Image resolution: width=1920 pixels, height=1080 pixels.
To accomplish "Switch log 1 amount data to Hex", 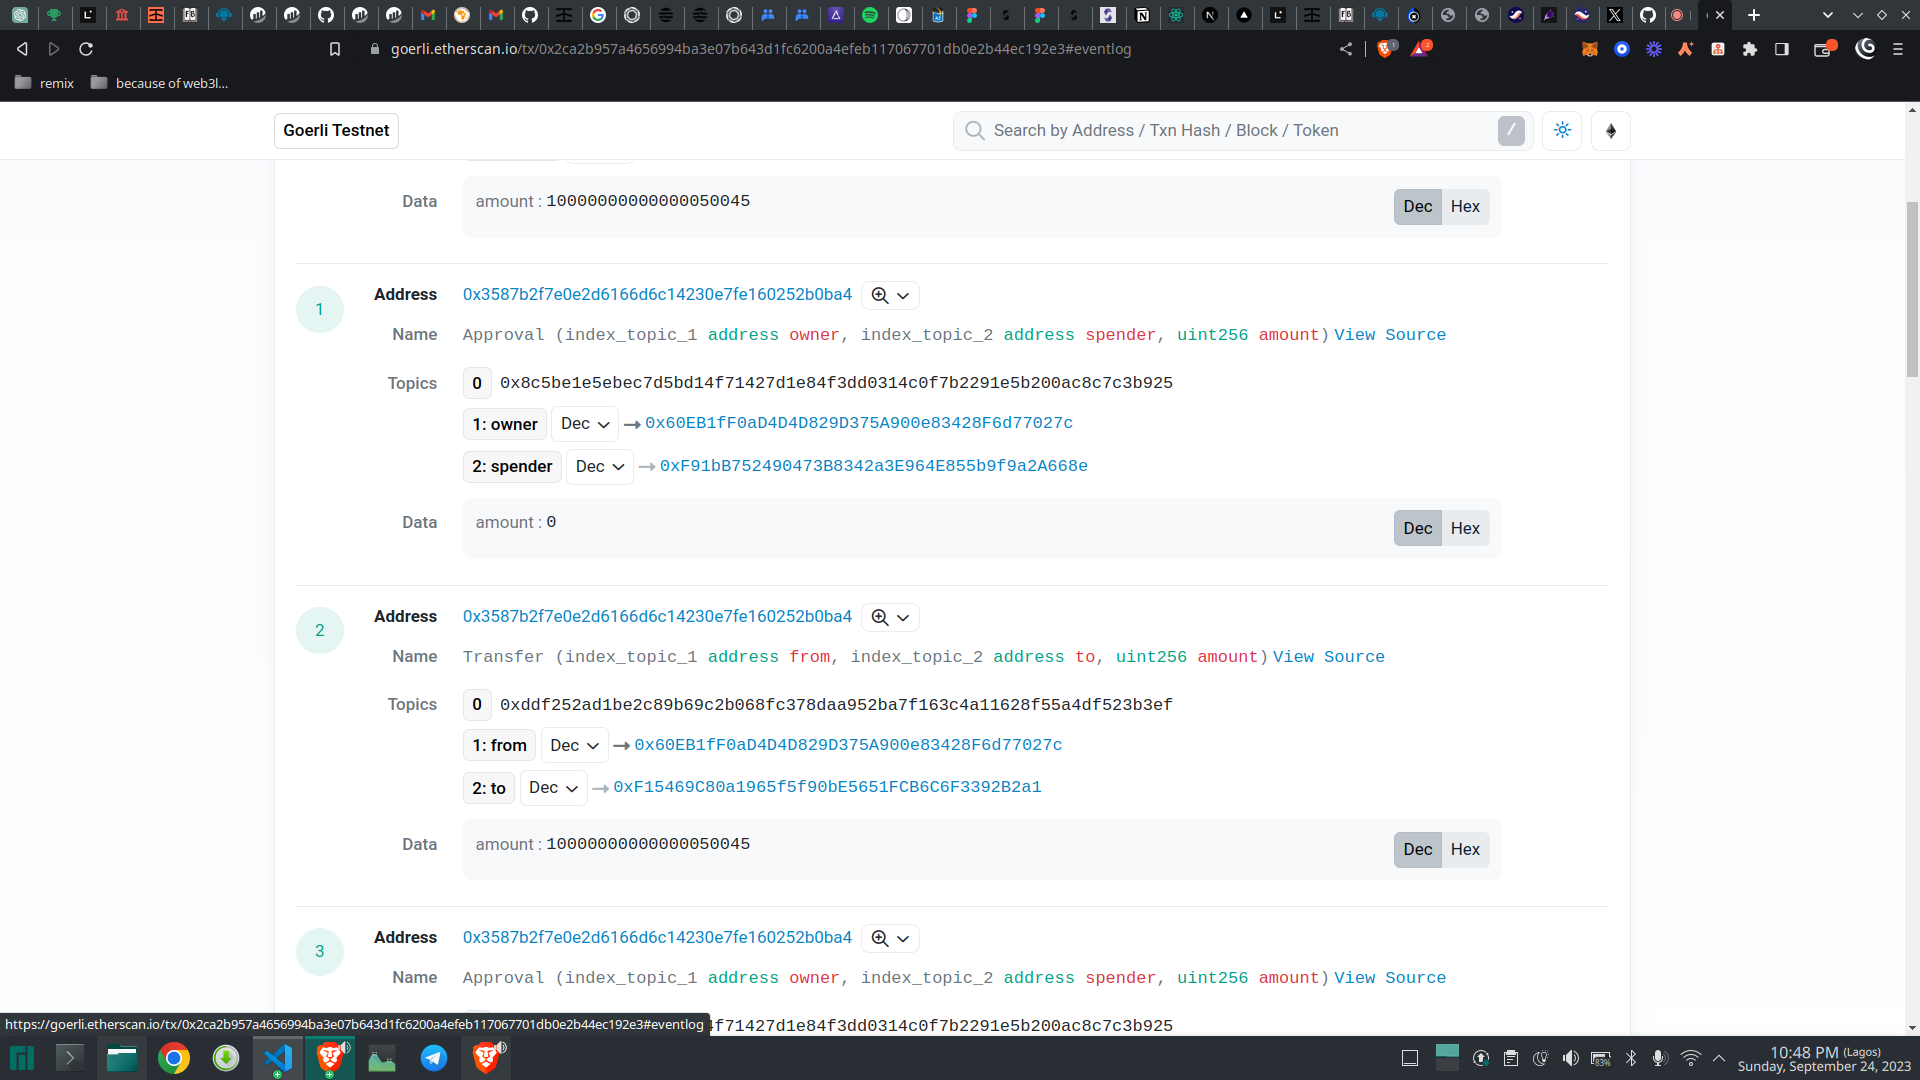I will point(1465,529).
